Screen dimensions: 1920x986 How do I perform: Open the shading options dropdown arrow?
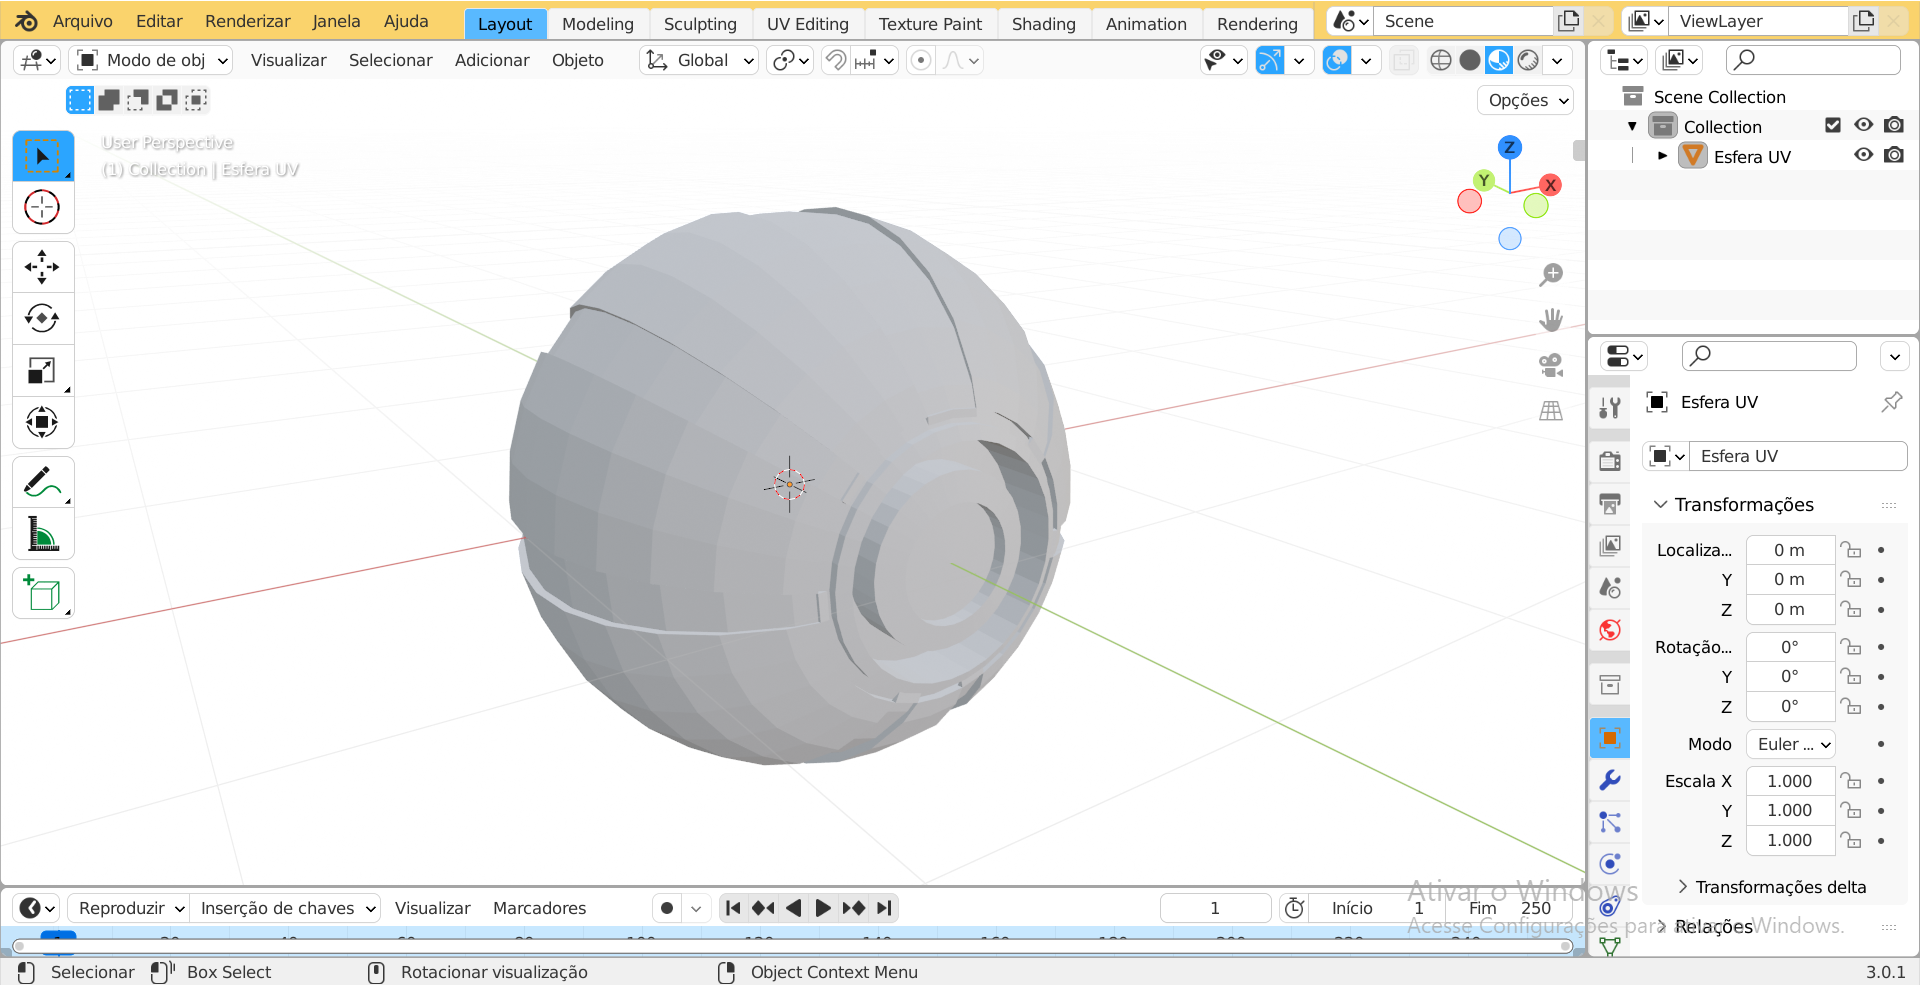(x=1557, y=61)
